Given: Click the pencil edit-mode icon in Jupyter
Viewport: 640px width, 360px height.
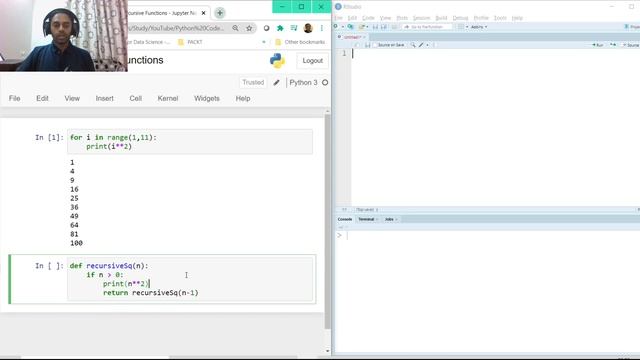Looking at the screenshot, I should point(276,82).
